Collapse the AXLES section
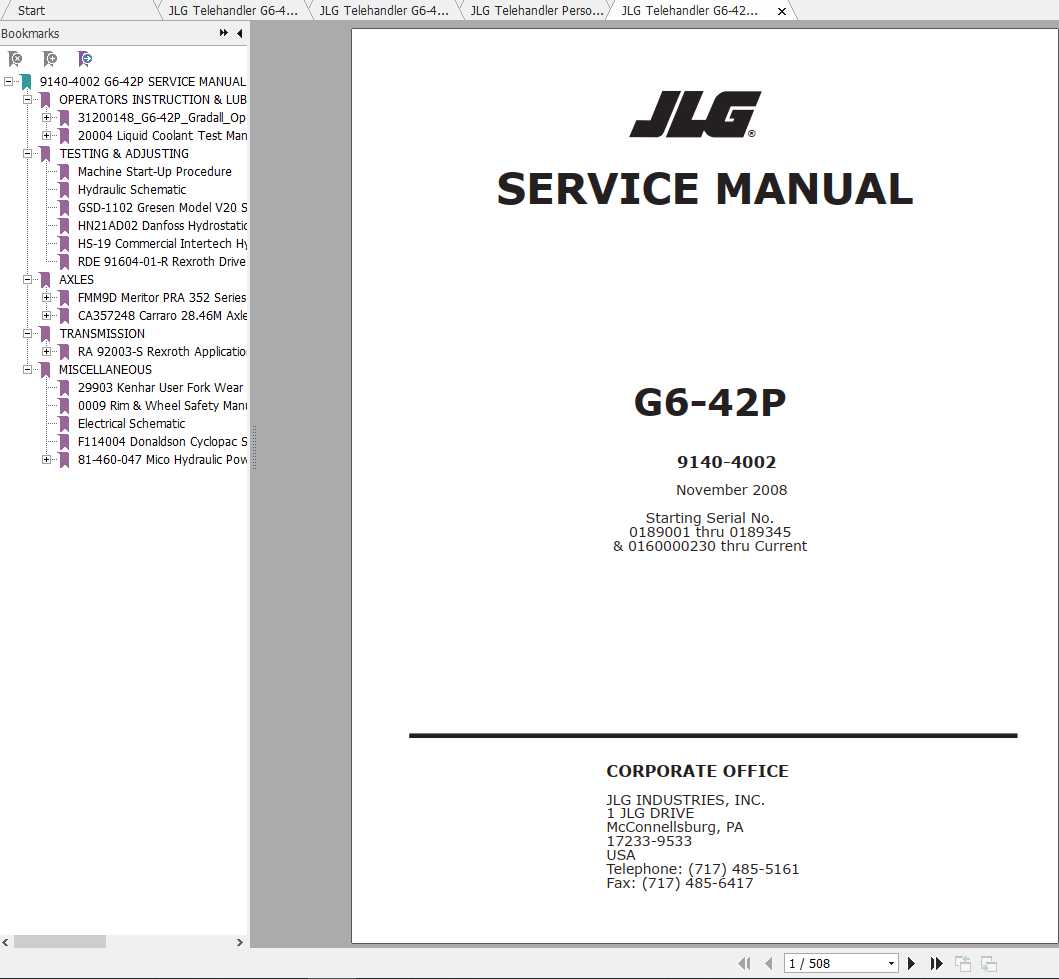 tap(28, 280)
